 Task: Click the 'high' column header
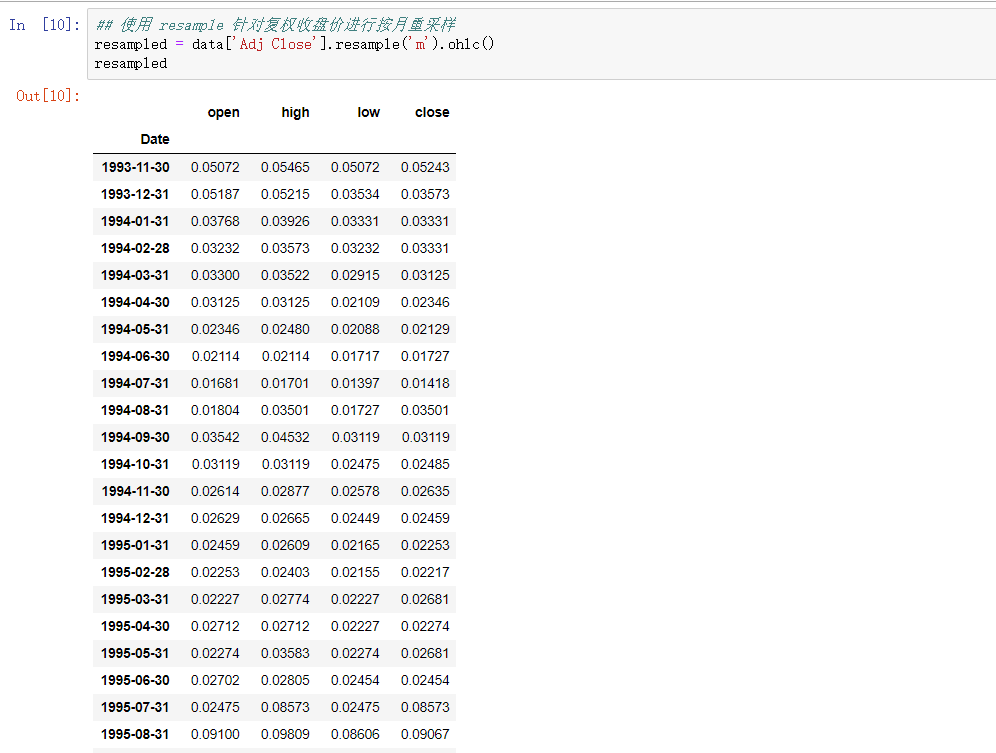[295, 112]
